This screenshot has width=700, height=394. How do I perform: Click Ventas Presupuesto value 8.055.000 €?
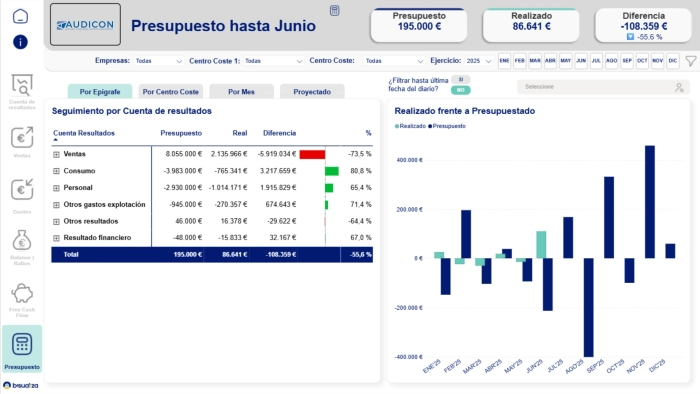point(183,154)
